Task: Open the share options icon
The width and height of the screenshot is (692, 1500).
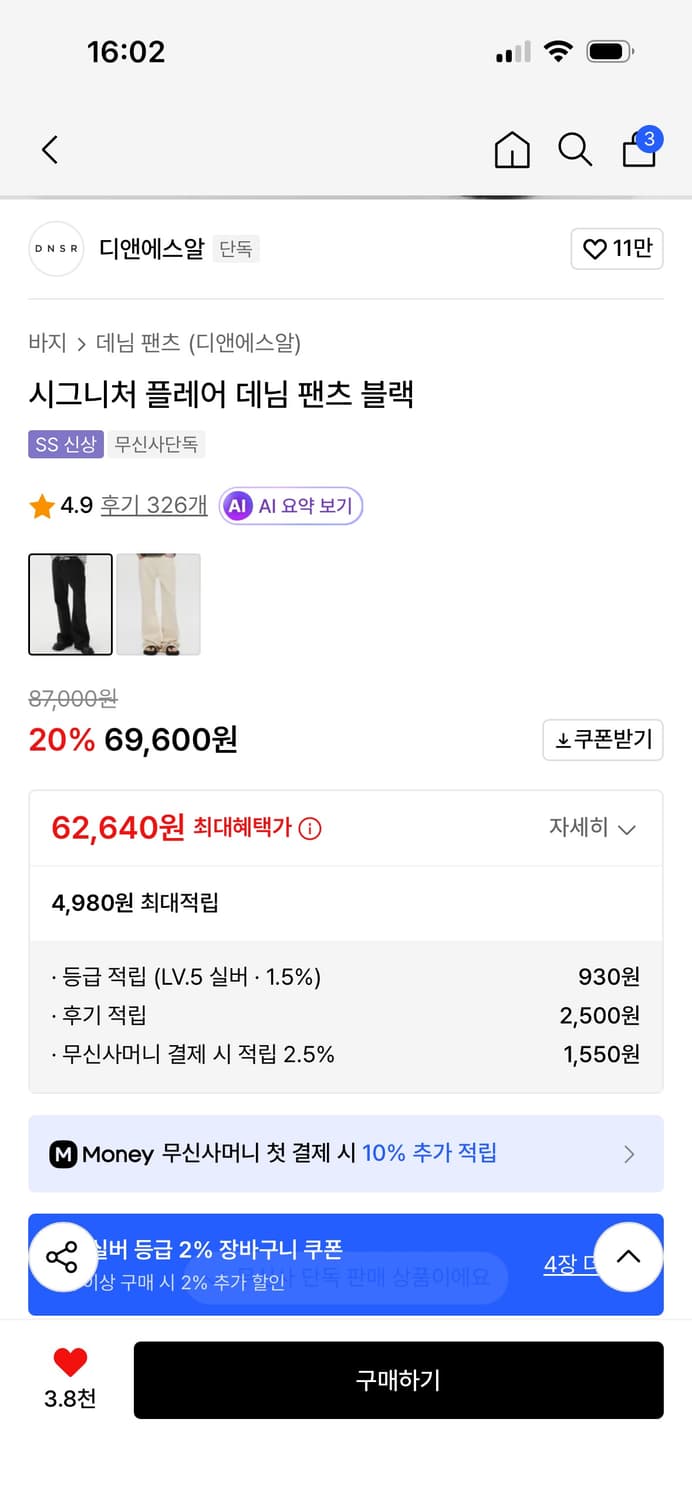Action: point(62,1257)
